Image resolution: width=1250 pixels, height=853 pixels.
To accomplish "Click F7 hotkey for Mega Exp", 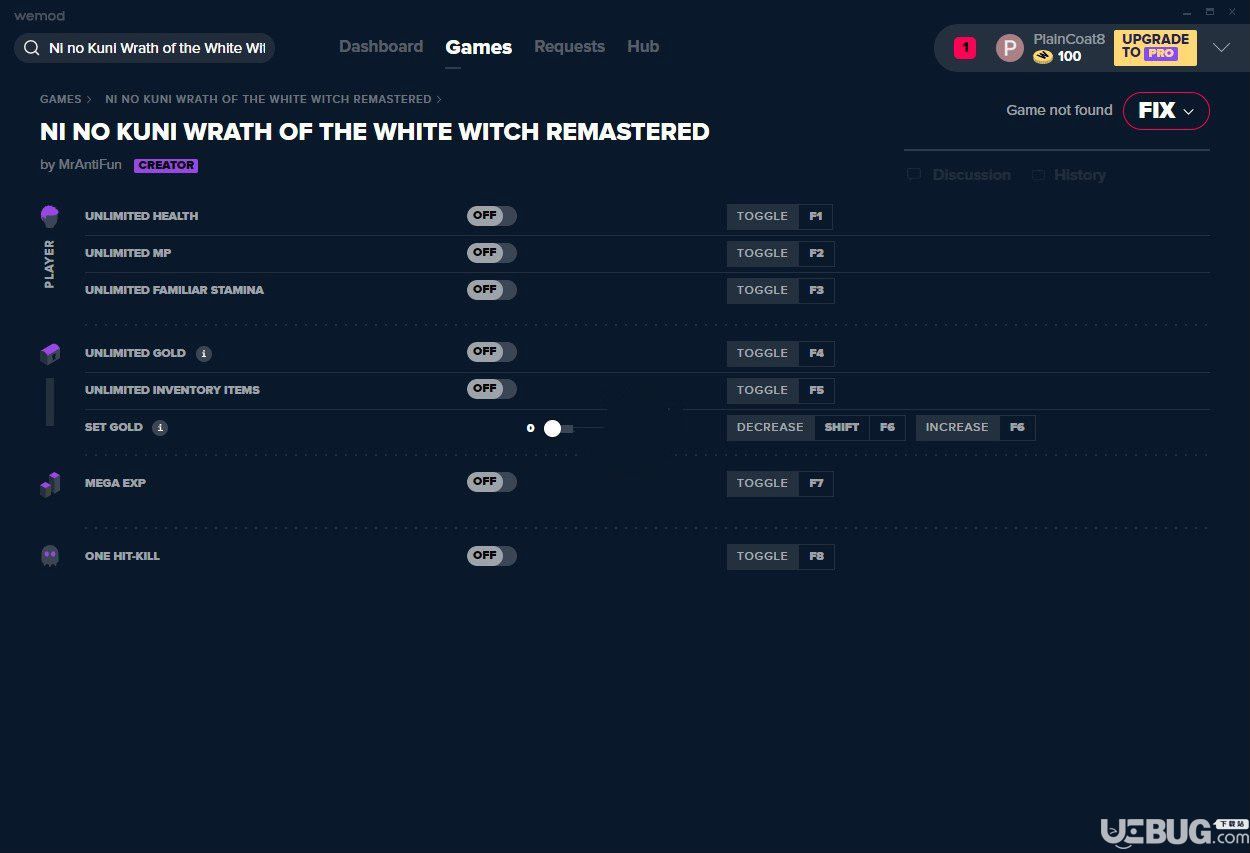I will click(817, 484).
